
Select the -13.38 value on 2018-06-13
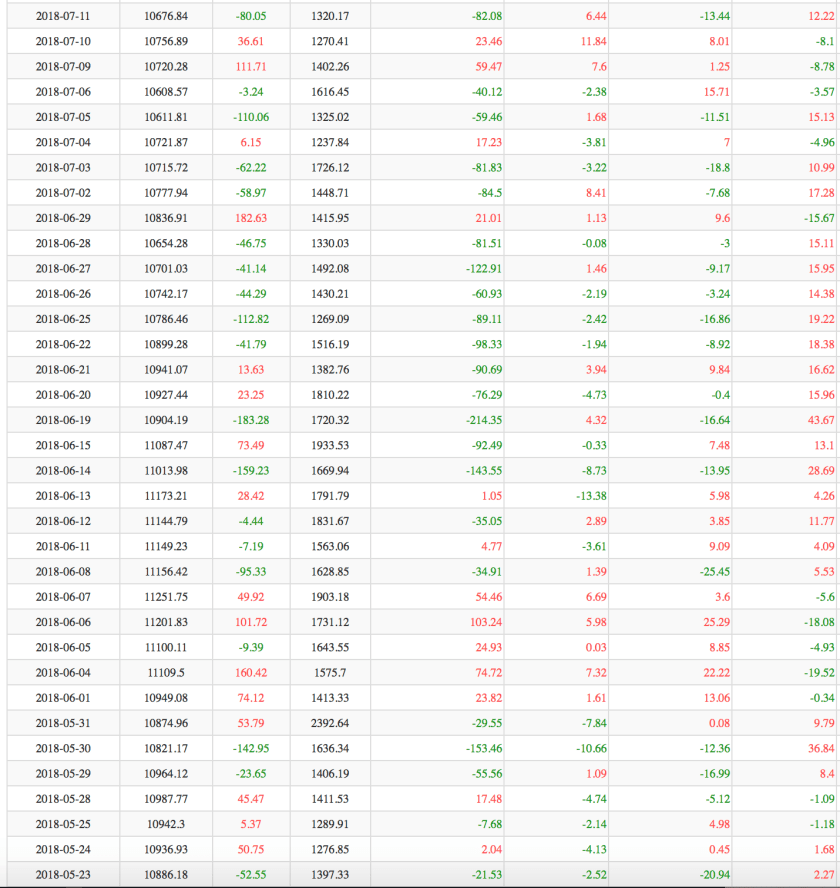592,496
